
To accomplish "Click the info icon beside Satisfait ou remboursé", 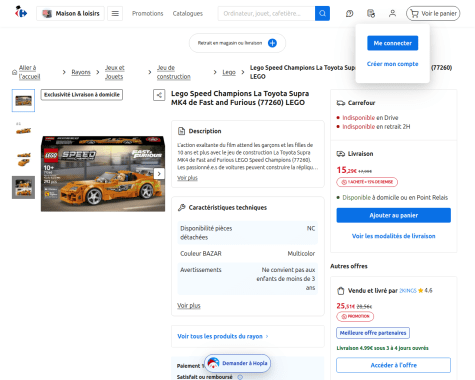I will click(x=240, y=377).
